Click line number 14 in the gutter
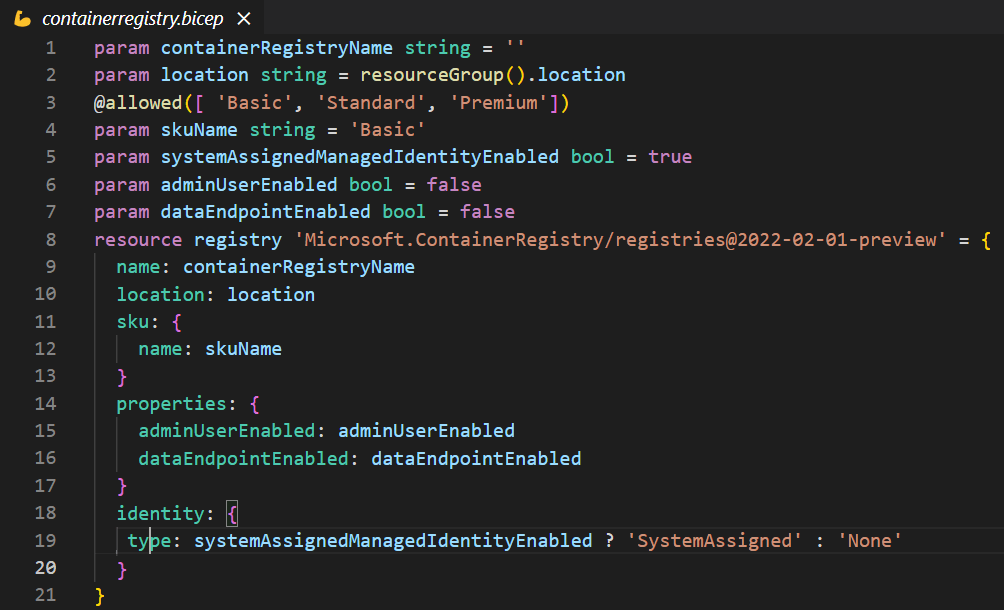 pyautogui.click(x=45, y=404)
